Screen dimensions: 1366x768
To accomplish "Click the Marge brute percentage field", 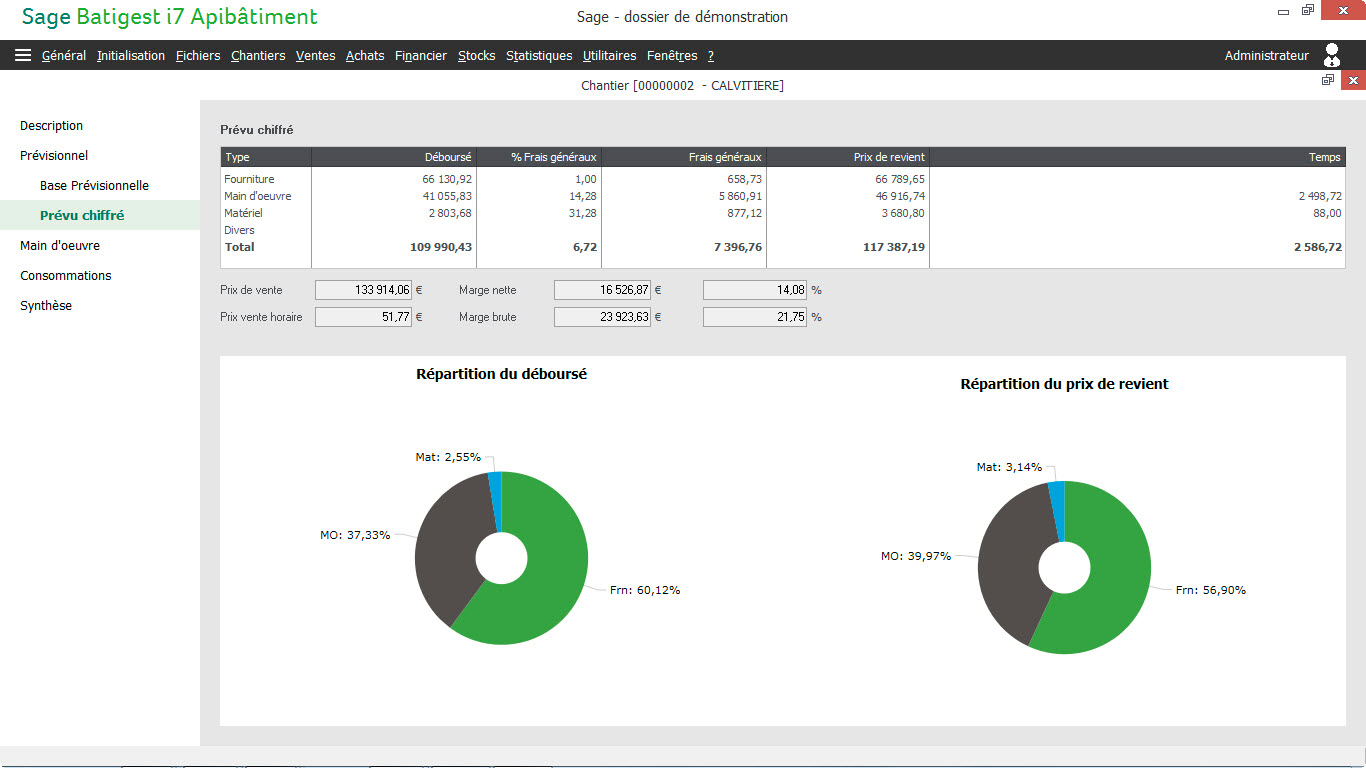I will (754, 317).
